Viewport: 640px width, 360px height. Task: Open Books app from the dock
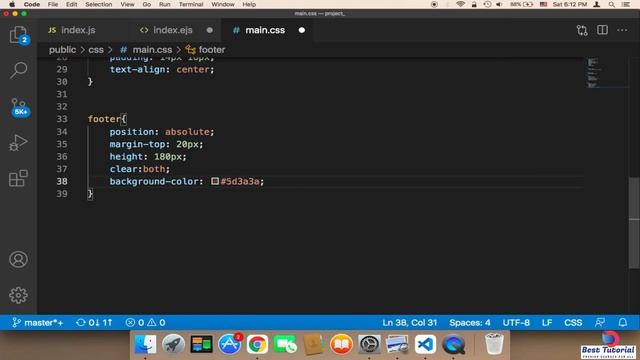[x=341, y=344]
